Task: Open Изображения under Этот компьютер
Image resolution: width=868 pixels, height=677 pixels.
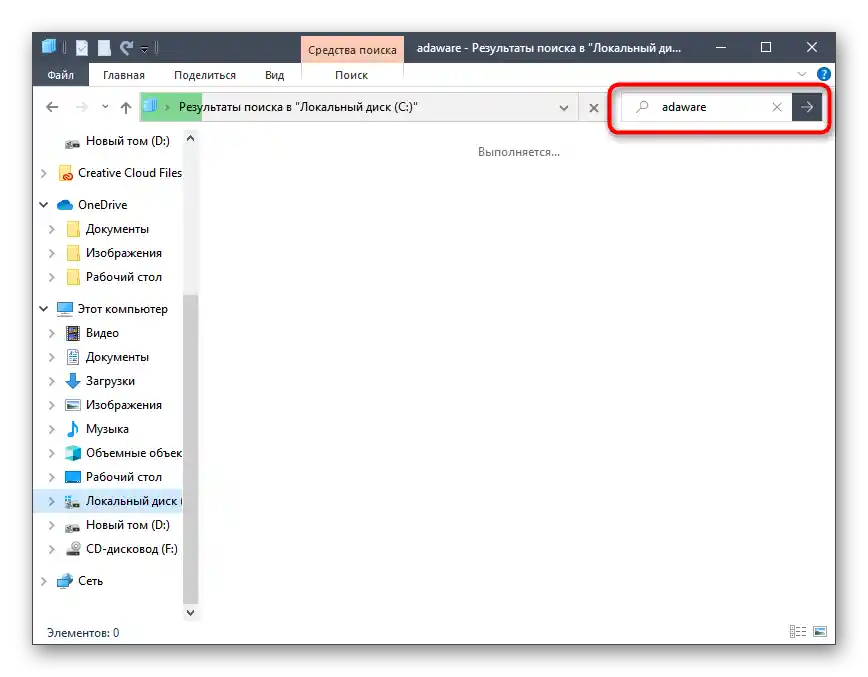Action: (x=123, y=405)
